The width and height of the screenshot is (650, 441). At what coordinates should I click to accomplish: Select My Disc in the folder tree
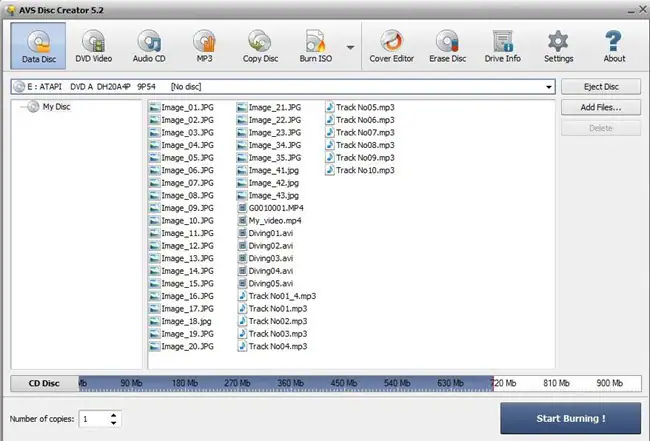tap(56, 107)
